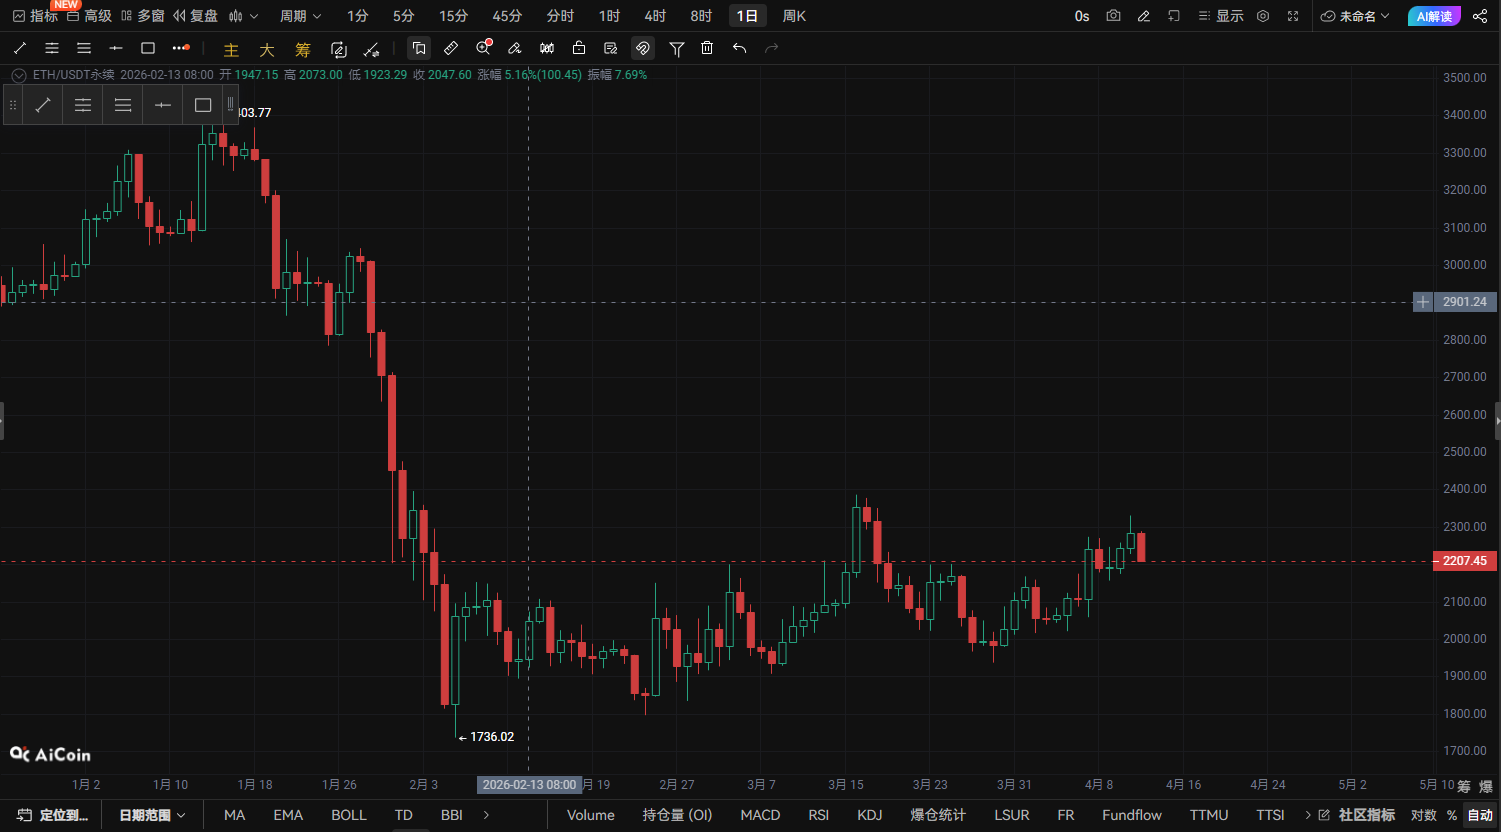This screenshot has height=832, width=1501.
Task: Select the zoom-in magnifier tool
Action: pyautogui.click(x=484, y=48)
